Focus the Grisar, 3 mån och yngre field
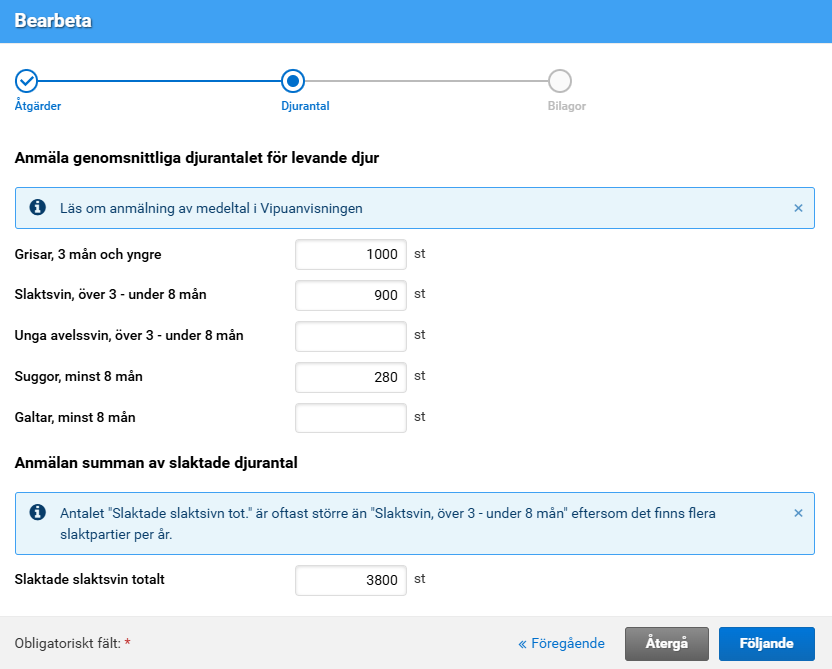This screenshot has width=832, height=669. [x=351, y=254]
